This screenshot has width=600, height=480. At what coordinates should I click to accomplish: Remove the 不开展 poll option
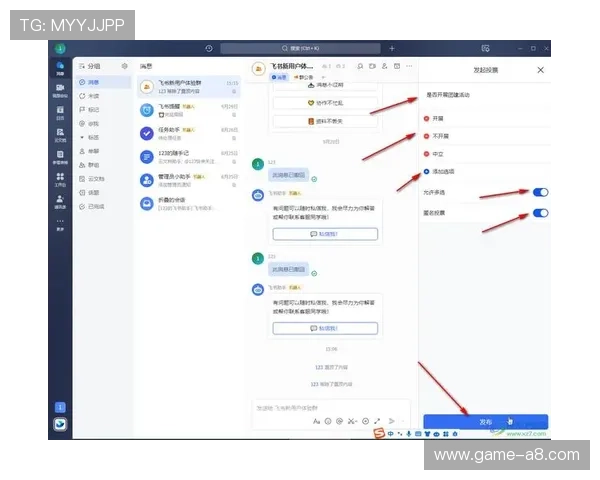[427, 135]
